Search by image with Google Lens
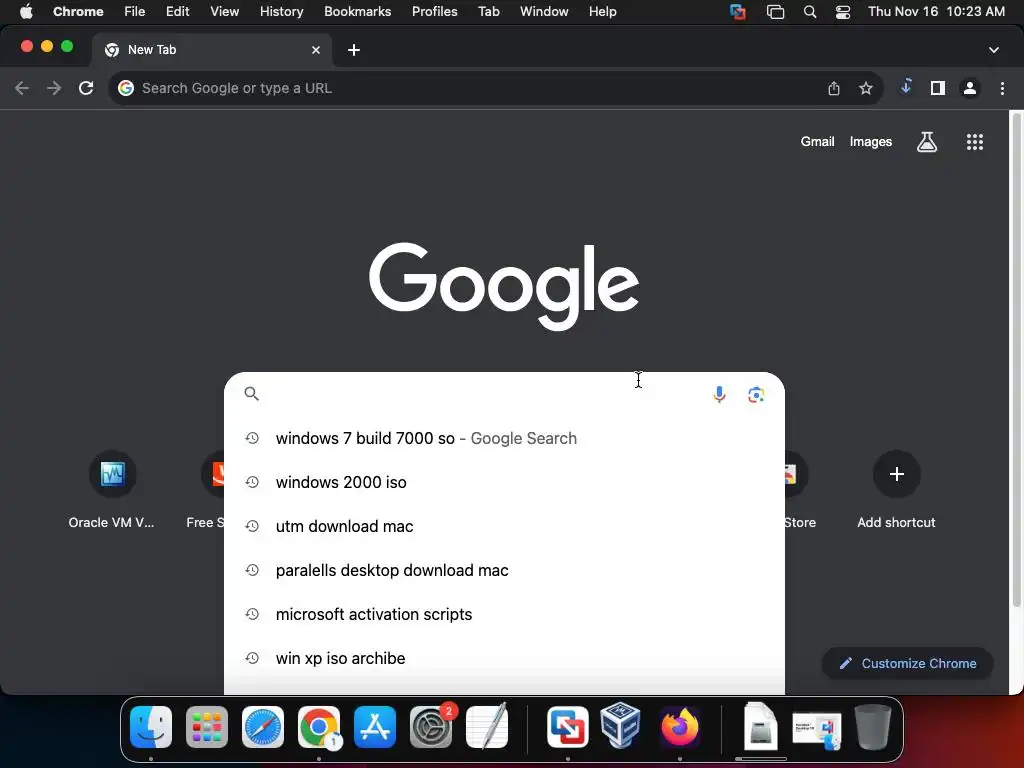The width and height of the screenshot is (1024, 768). (756, 394)
